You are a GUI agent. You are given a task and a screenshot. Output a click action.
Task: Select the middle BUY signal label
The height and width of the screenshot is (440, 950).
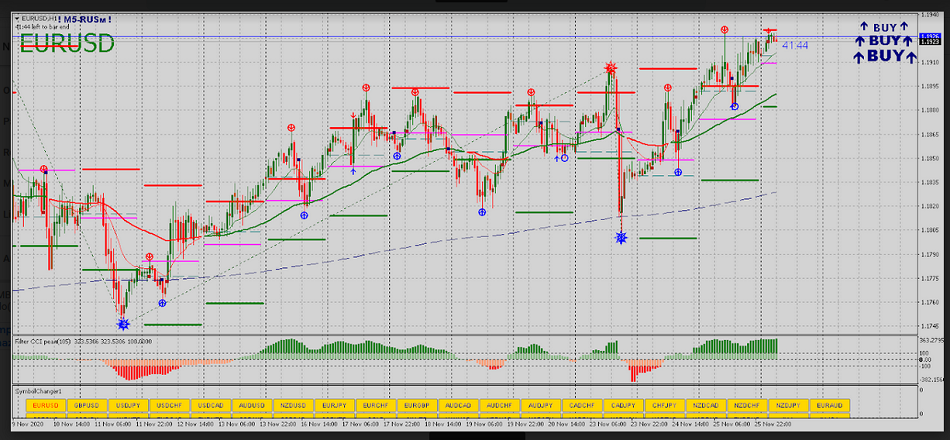tap(884, 41)
